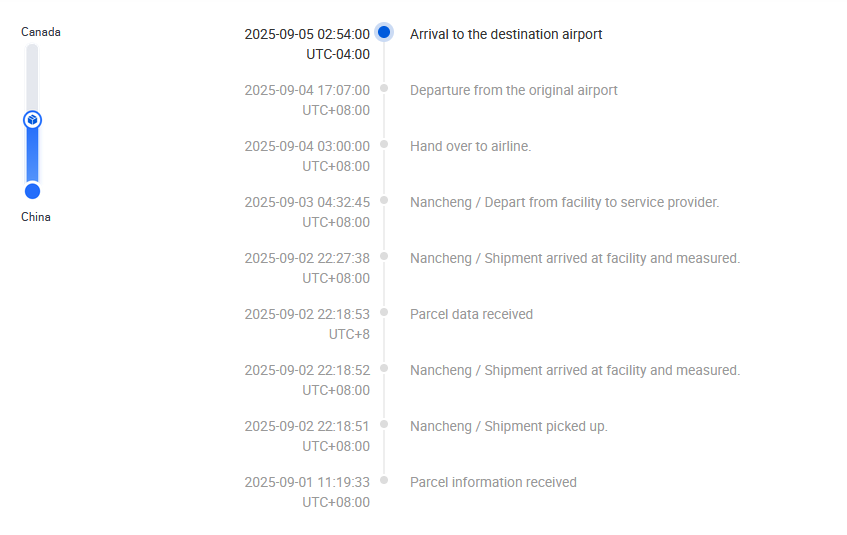Click the dot next to Shipment picked up

pos(384,424)
